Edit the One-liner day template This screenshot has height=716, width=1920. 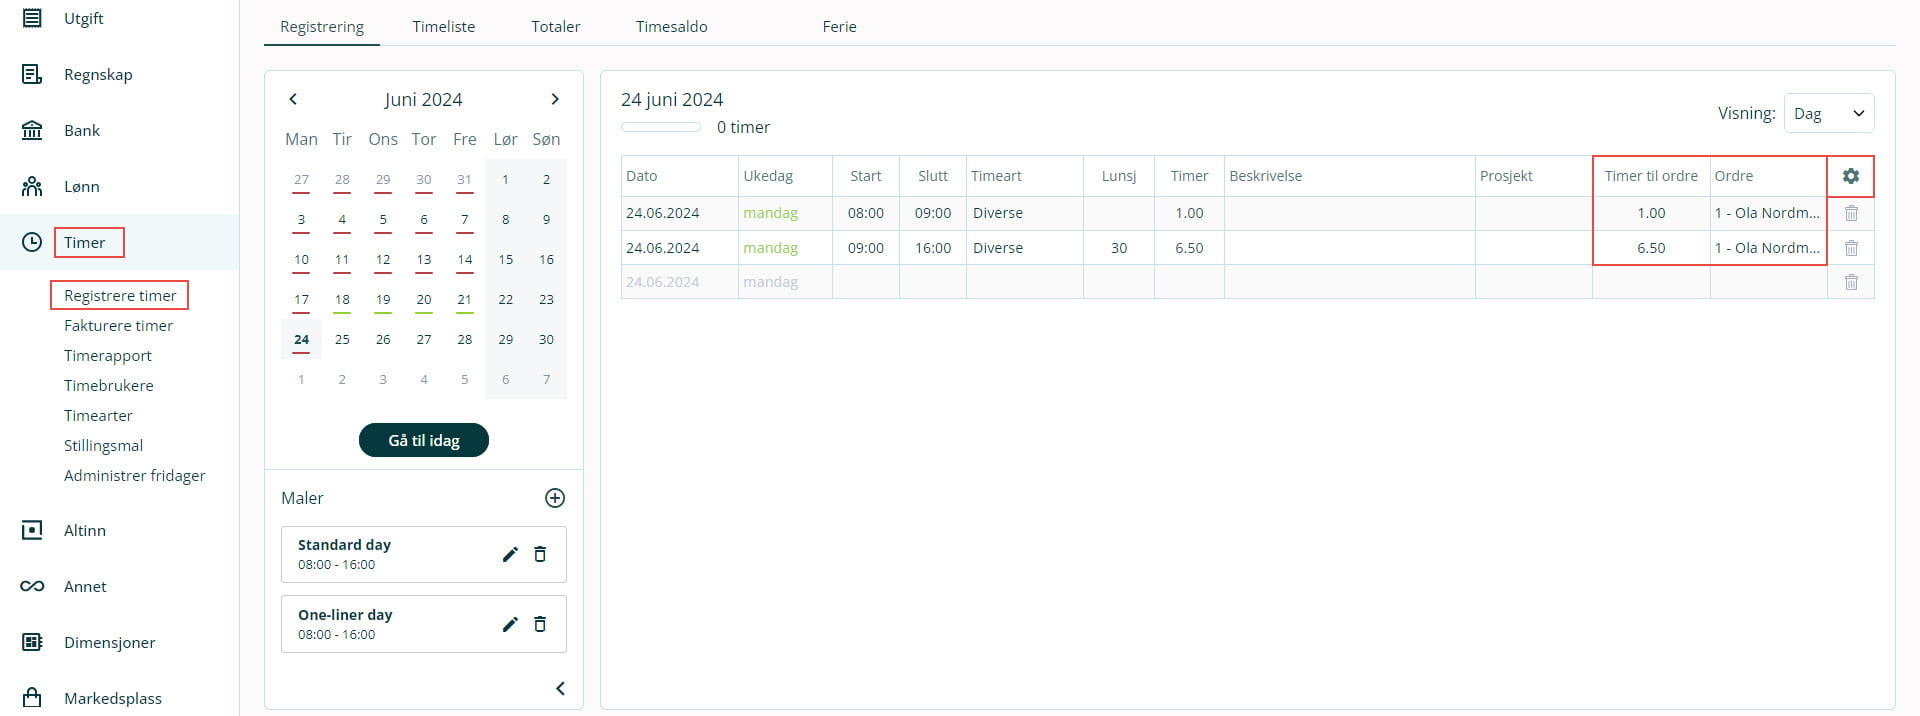coord(510,624)
